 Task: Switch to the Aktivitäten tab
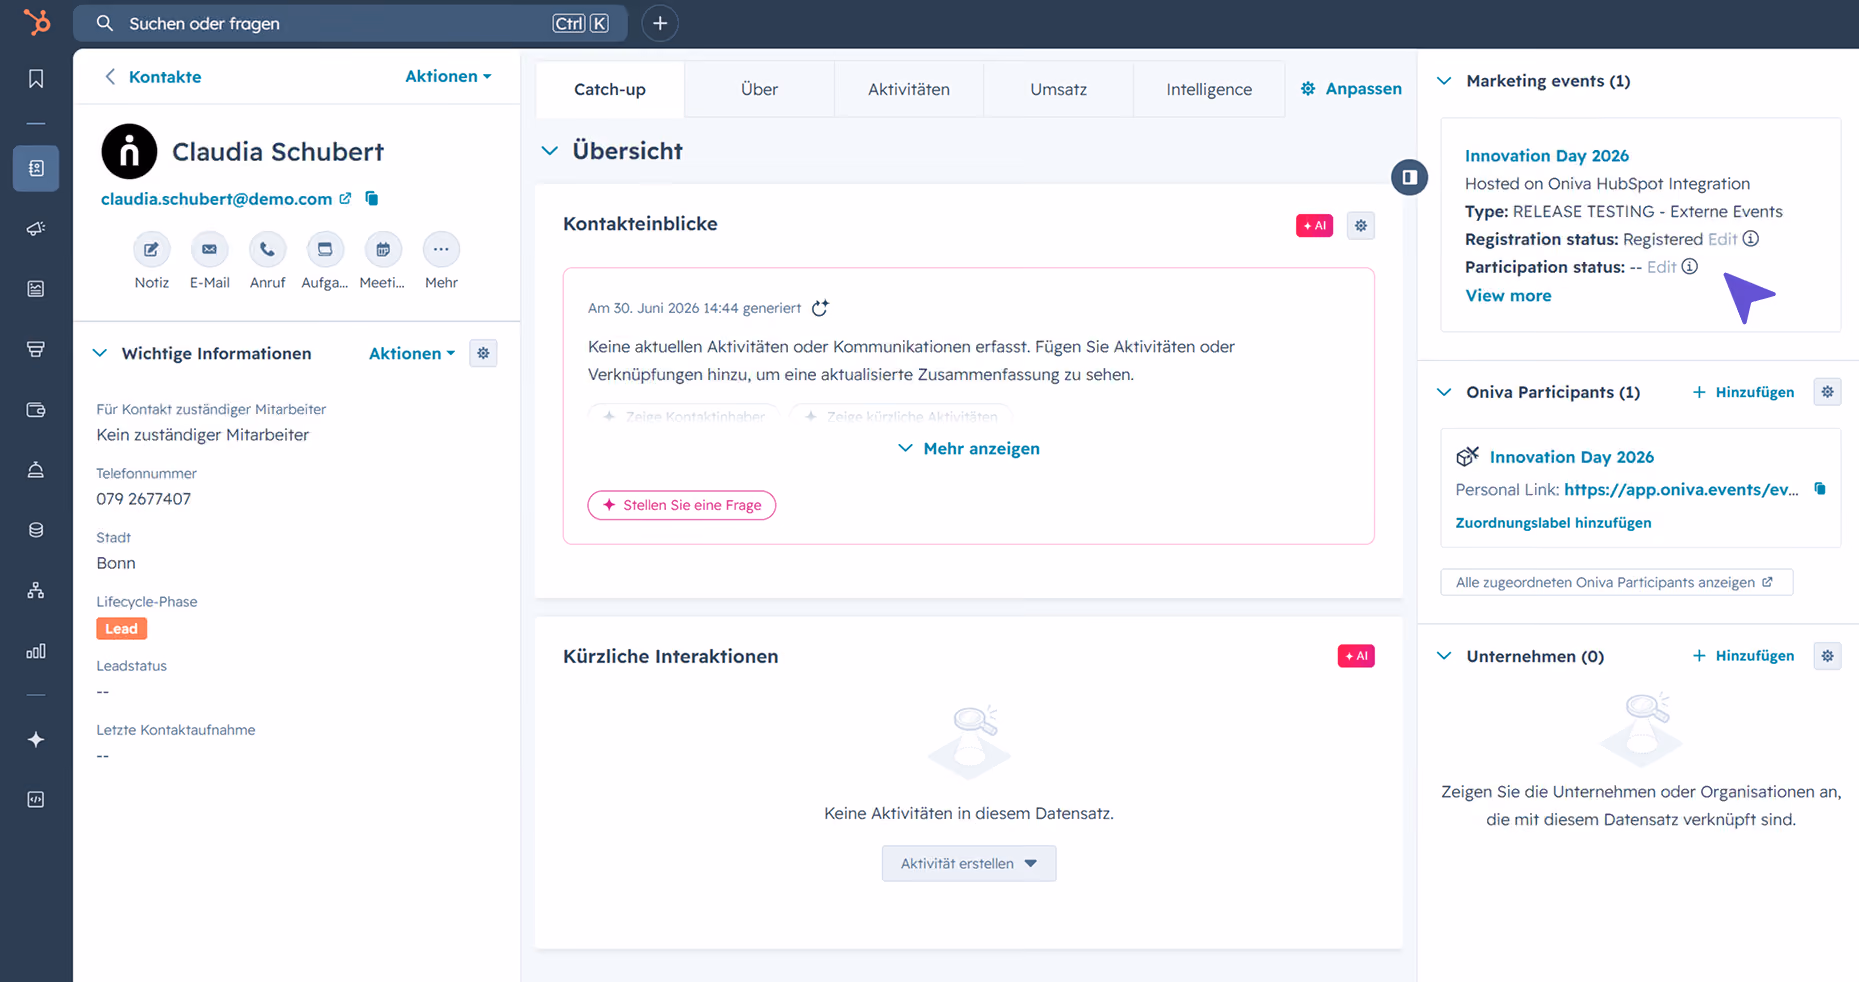click(909, 89)
